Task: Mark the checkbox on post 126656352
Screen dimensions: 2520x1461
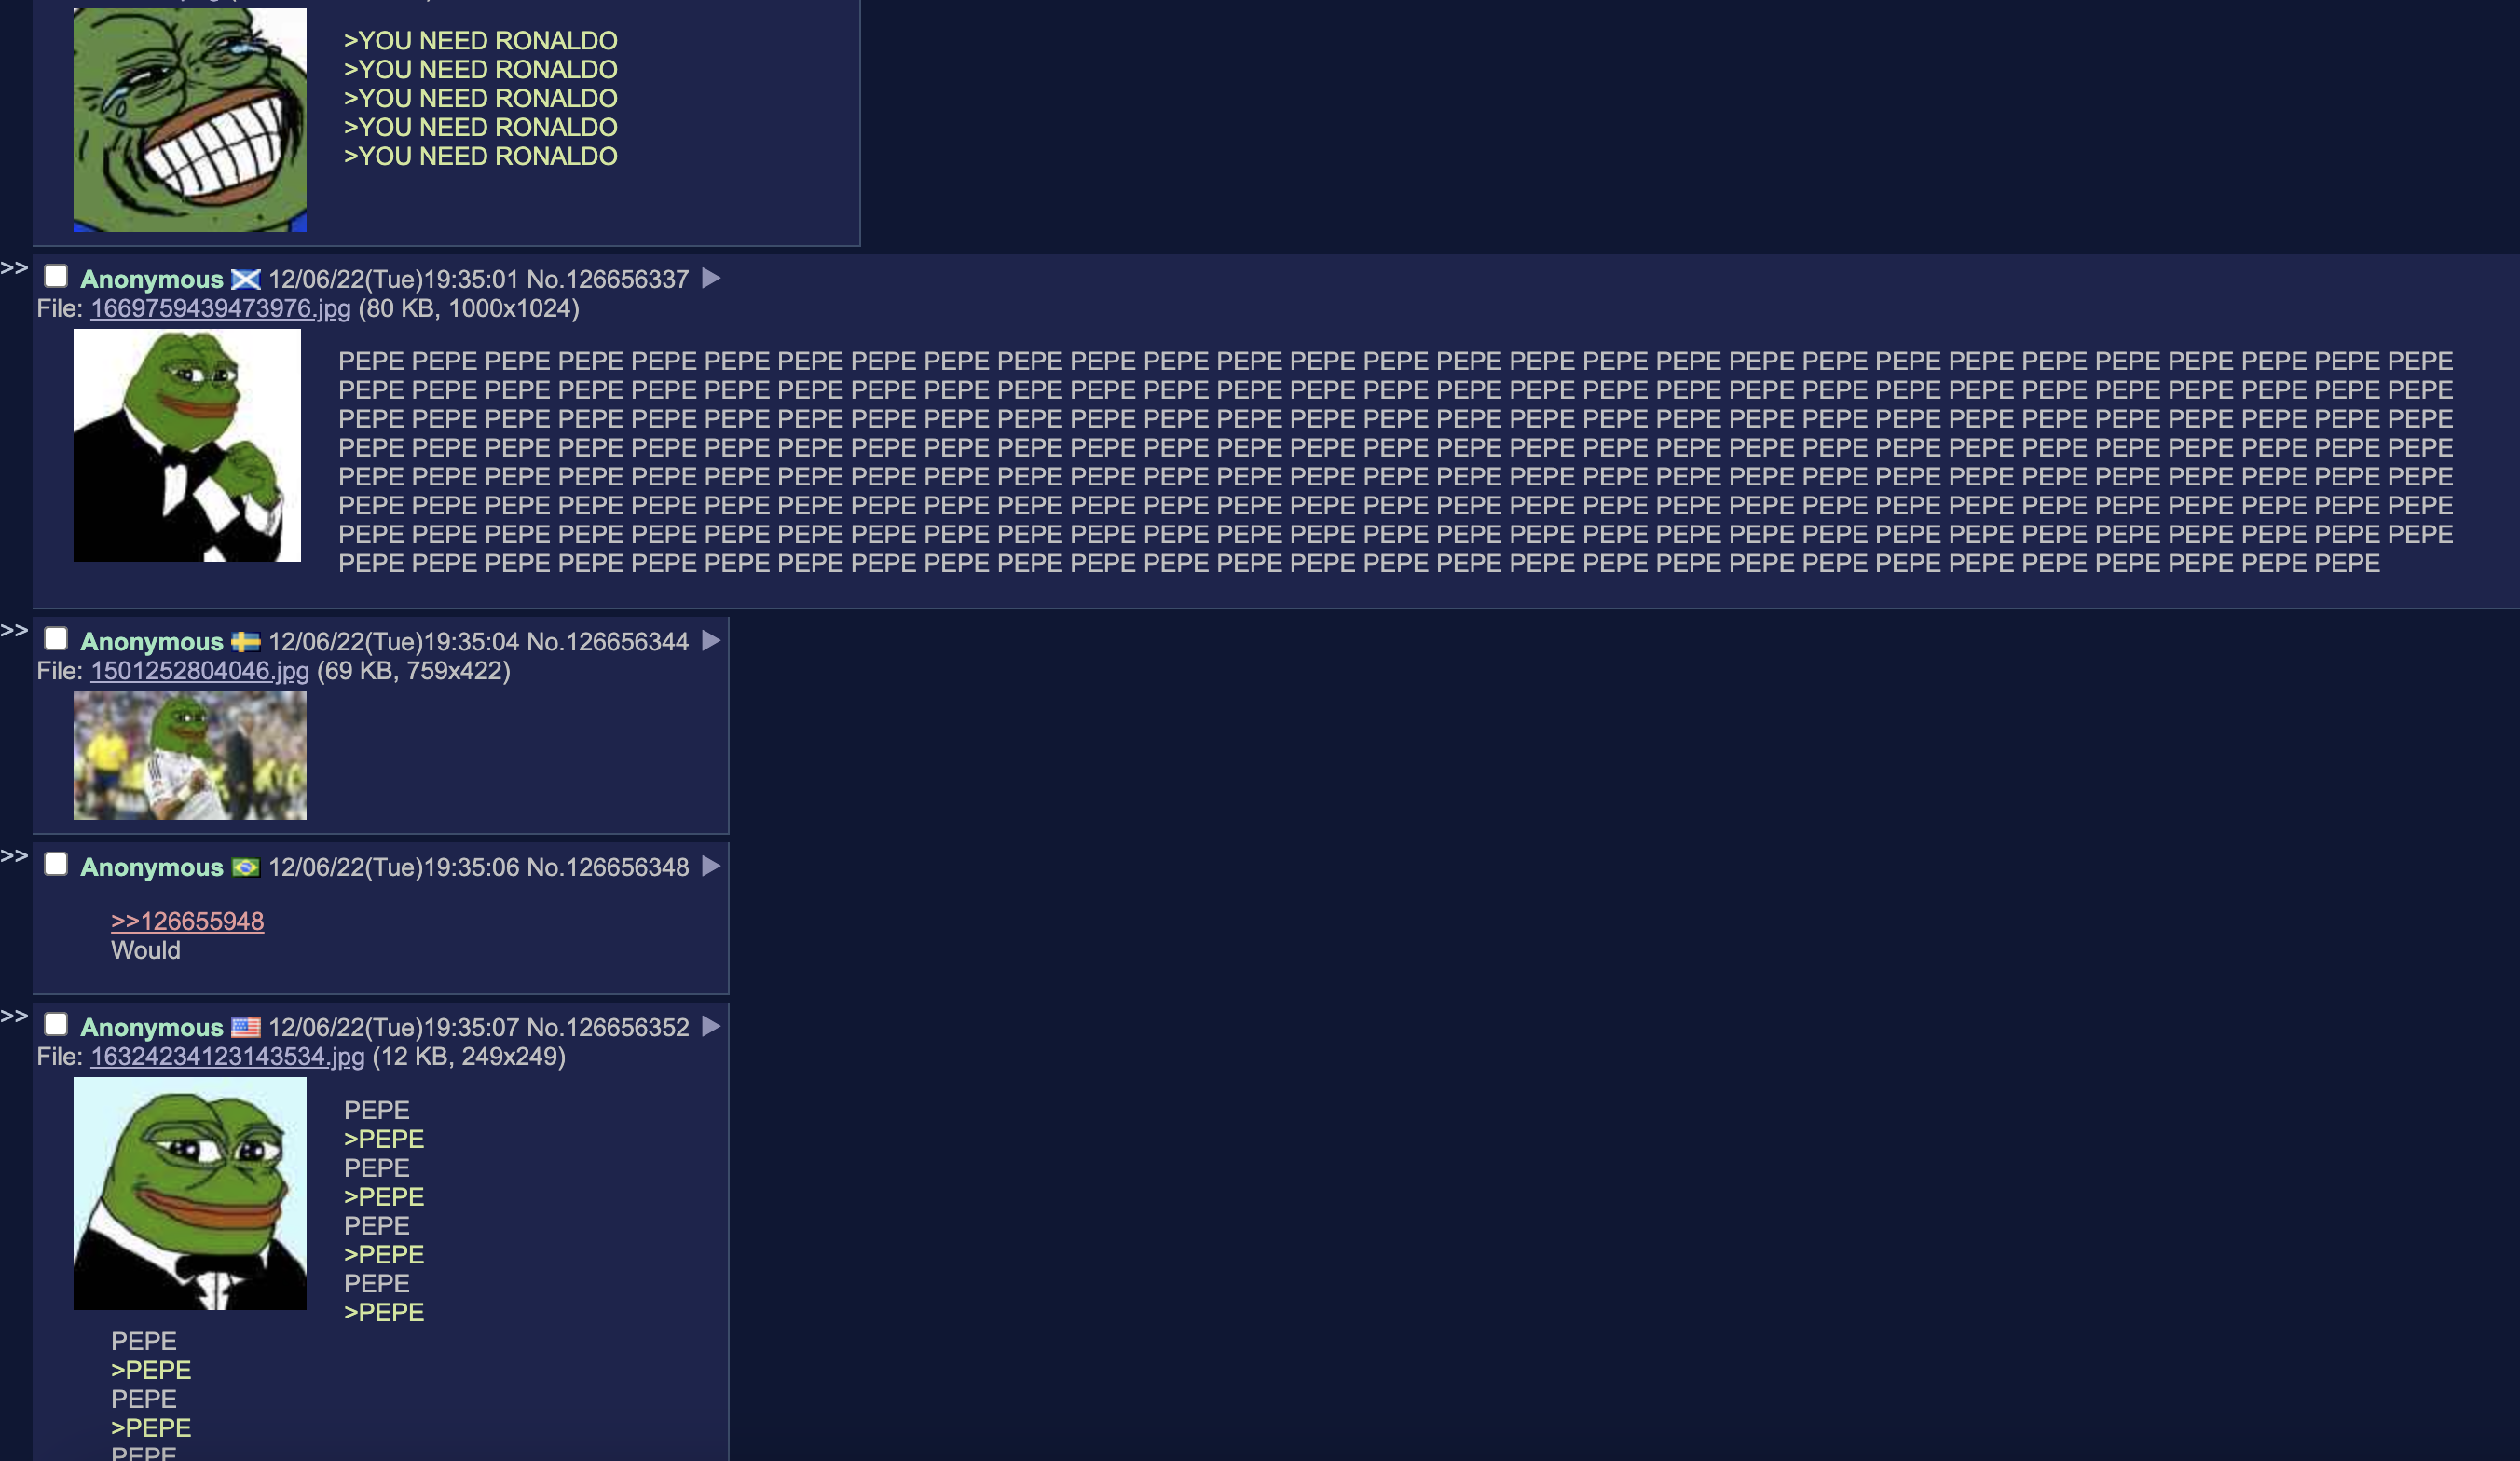Action: [56, 1024]
